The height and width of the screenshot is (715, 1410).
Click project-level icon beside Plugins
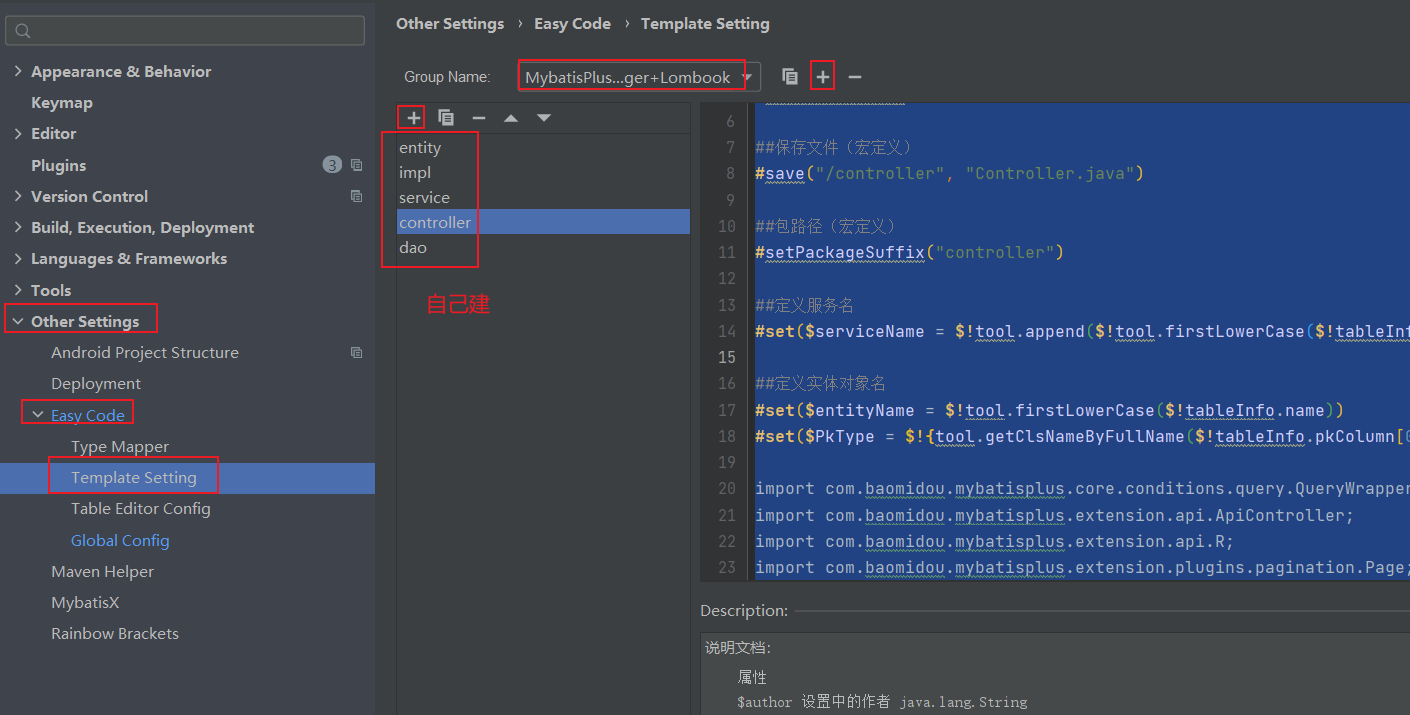(356, 166)
